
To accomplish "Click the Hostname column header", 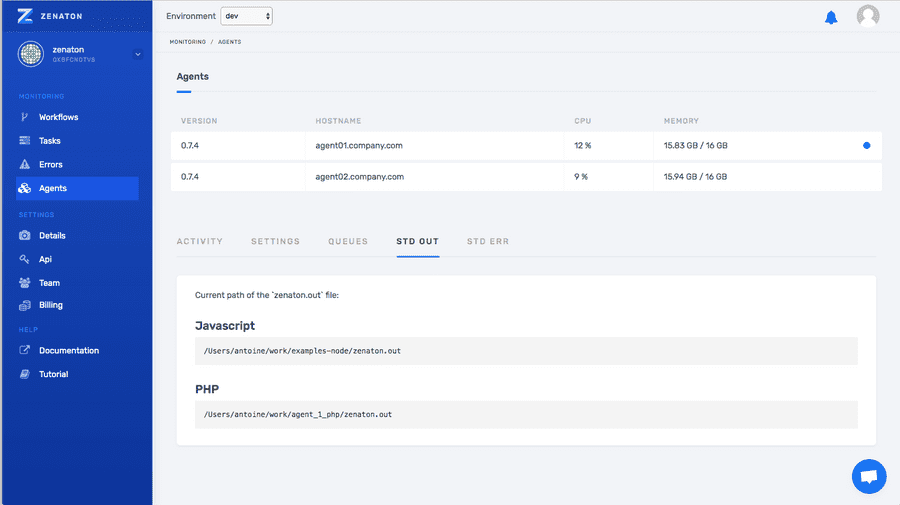I will tap(338, 121).
